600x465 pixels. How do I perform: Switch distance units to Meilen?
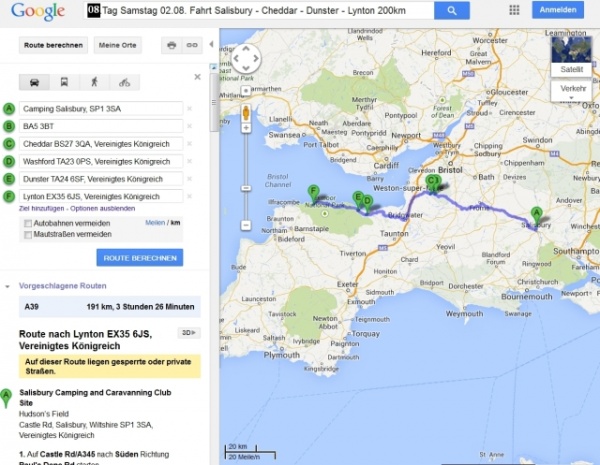(155, 223)
